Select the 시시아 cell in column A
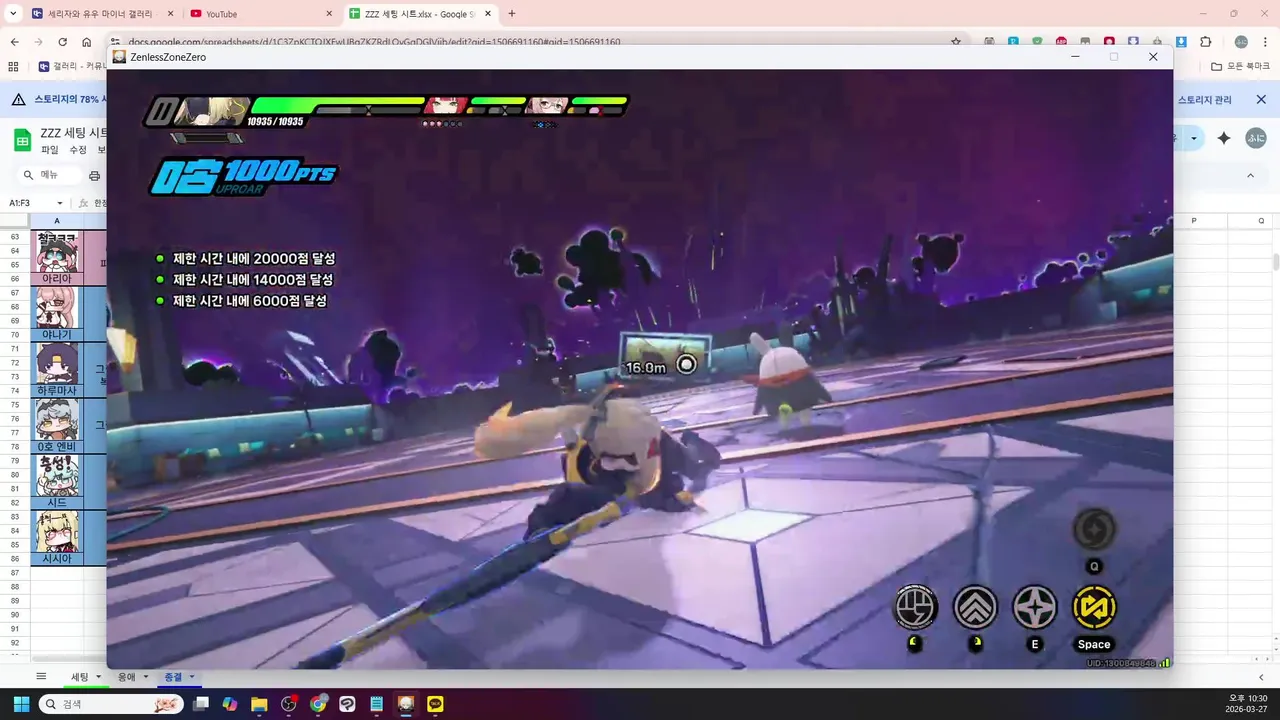 [56, 559]
